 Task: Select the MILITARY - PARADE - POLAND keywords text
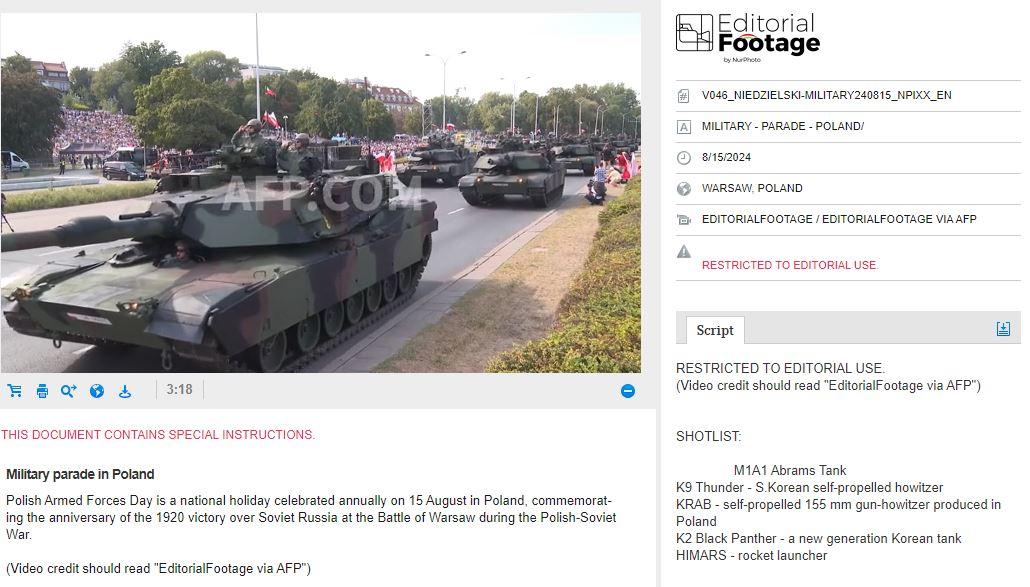[782, 126]
